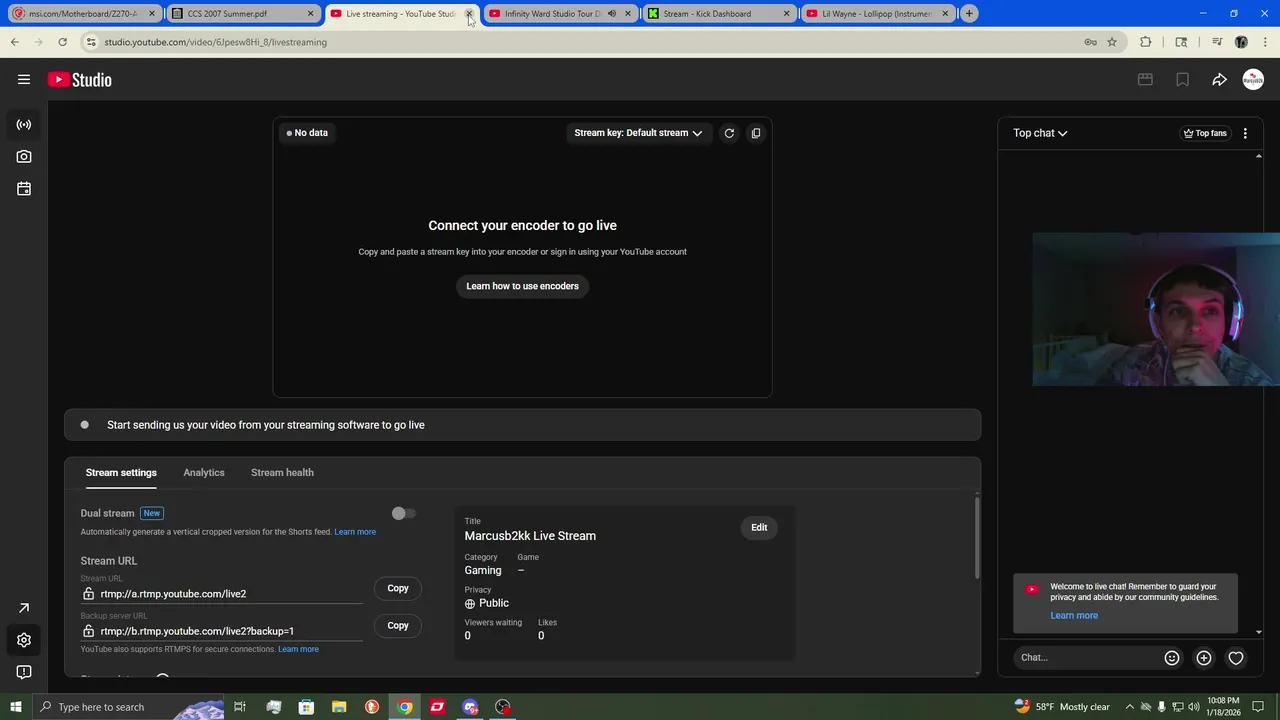Click the Windows taskbar search box
Screen dimensions: 1280x720
(x=128, y=707)
